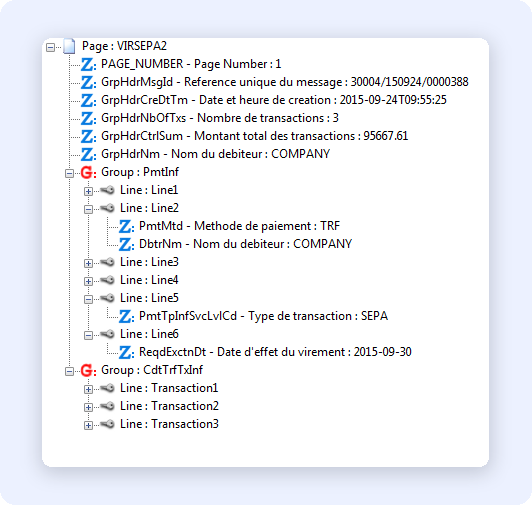Viewport: 532px width, 505px height.
Task: Collapse Line : Line6 node
Action: [x=88, y=335]
